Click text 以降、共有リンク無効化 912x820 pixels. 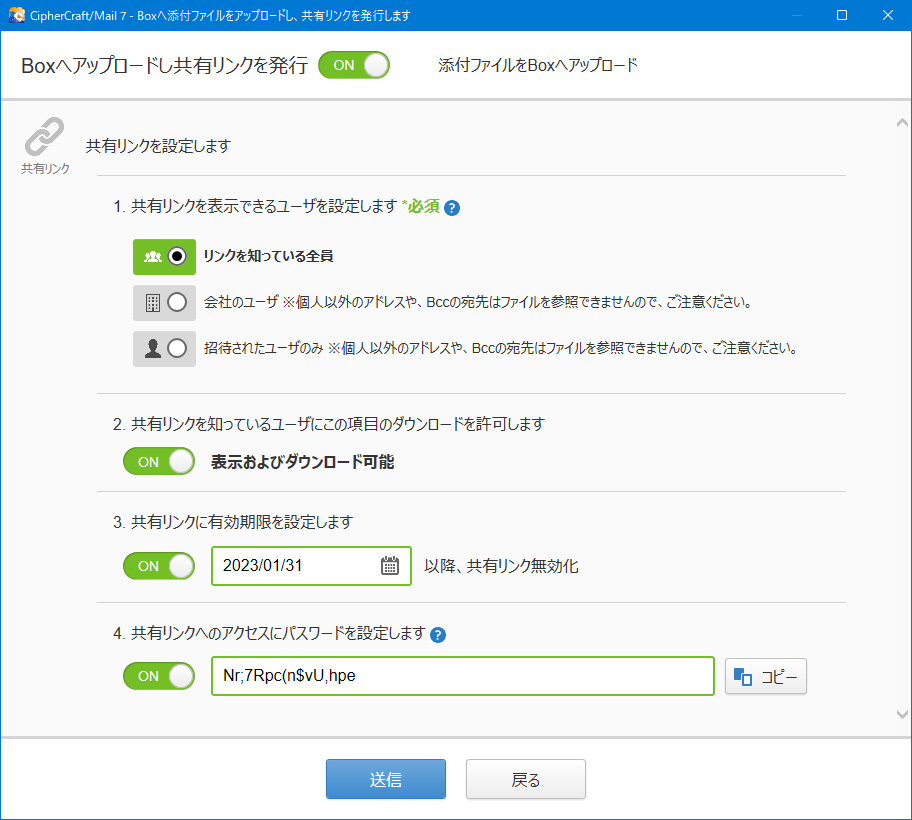pyautogui.click(x=501, y=566)
